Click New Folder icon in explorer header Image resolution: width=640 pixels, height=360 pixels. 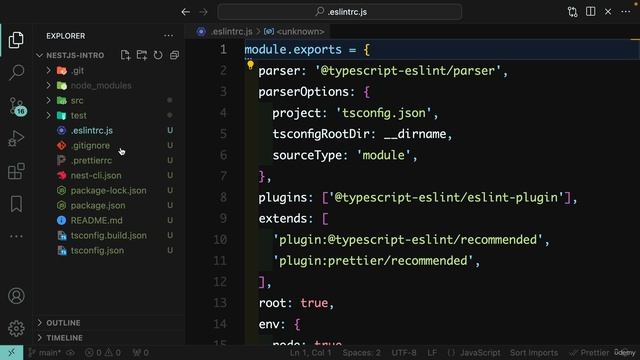[x=142, y=55]
